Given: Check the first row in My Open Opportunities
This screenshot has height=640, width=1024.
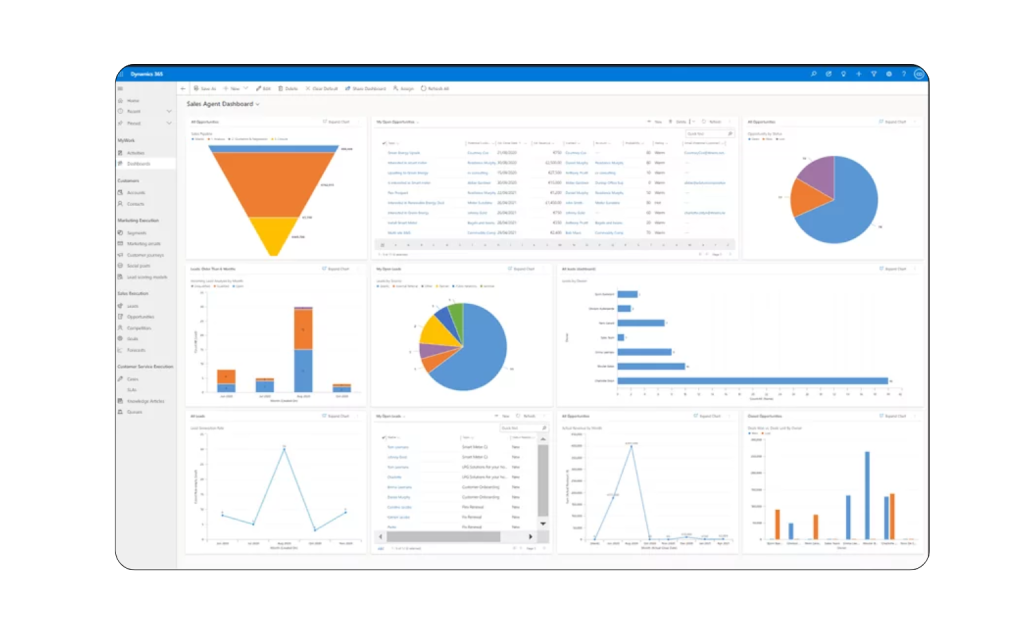Looking at the screenshot, I should (384, 153).
